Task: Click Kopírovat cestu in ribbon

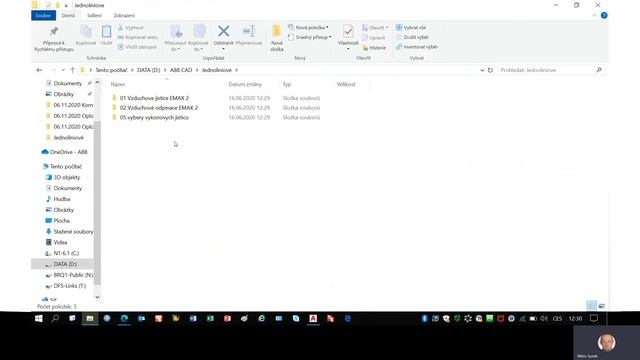Action: [x=138, y=37]
